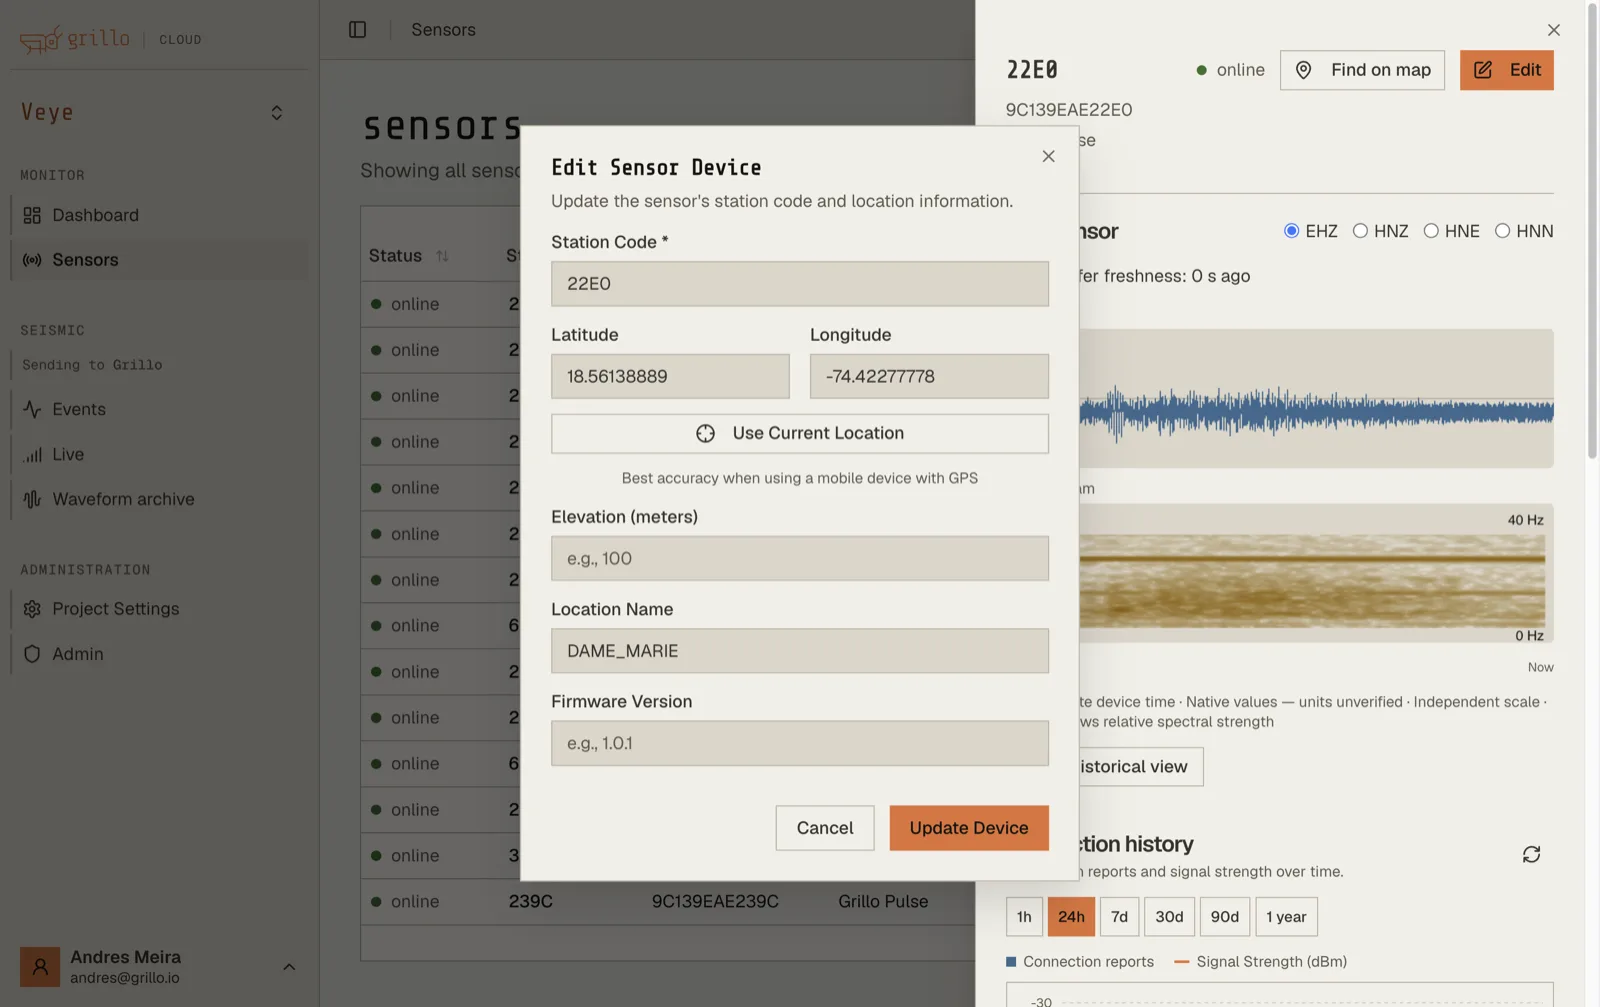Switch history range to 1 year
This screenshot has width=1600, height=1007.
(x=1286, y=917)
